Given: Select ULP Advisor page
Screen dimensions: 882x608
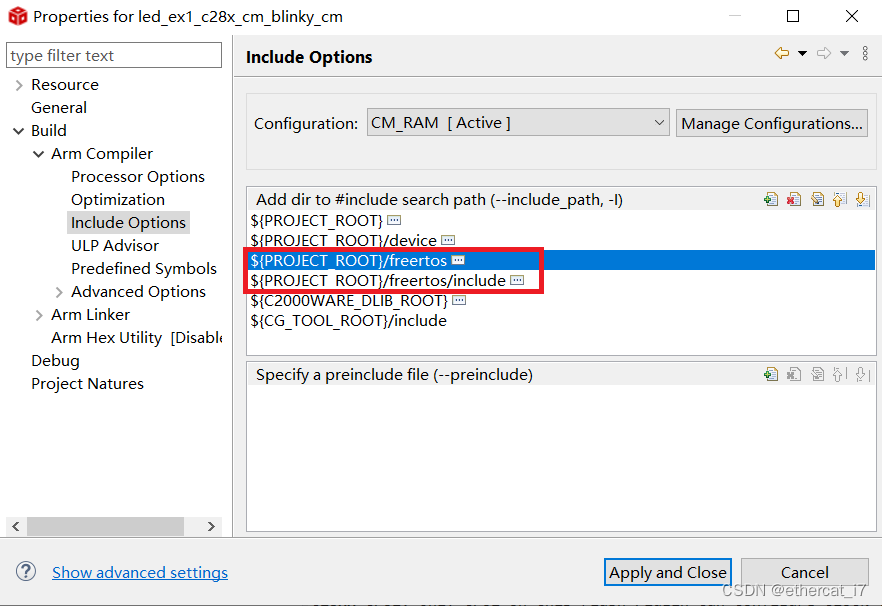Looking at the screenshot, I should click(x=115, y=246).
